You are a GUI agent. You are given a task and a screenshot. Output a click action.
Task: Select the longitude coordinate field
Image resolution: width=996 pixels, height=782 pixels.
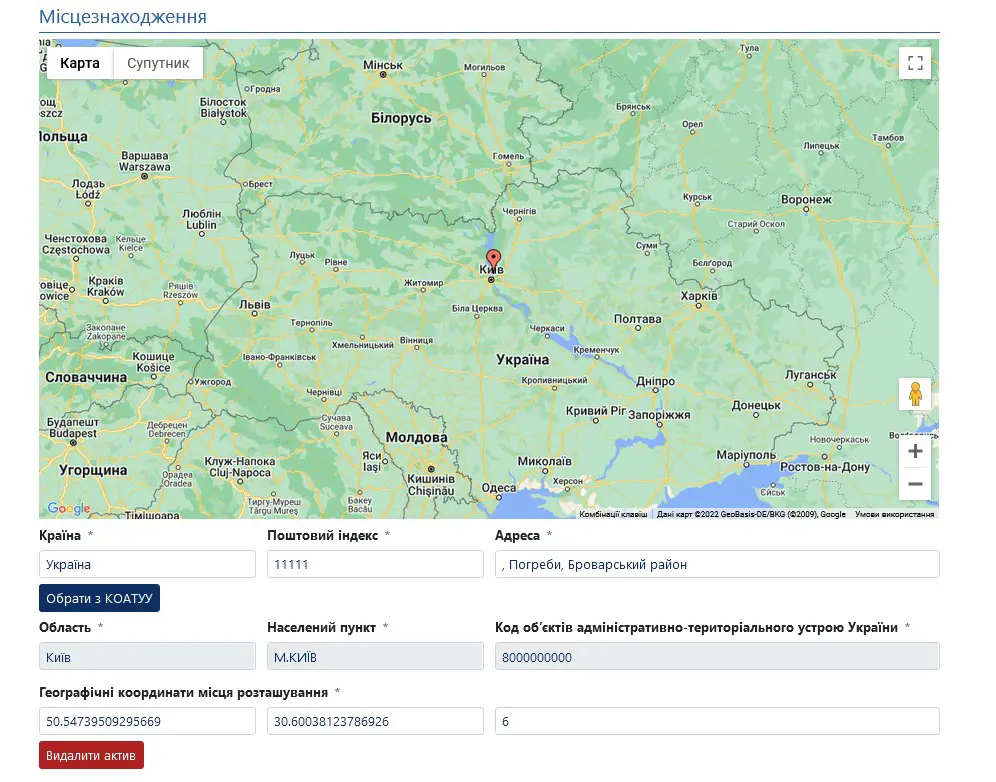(x=375, y=721)
